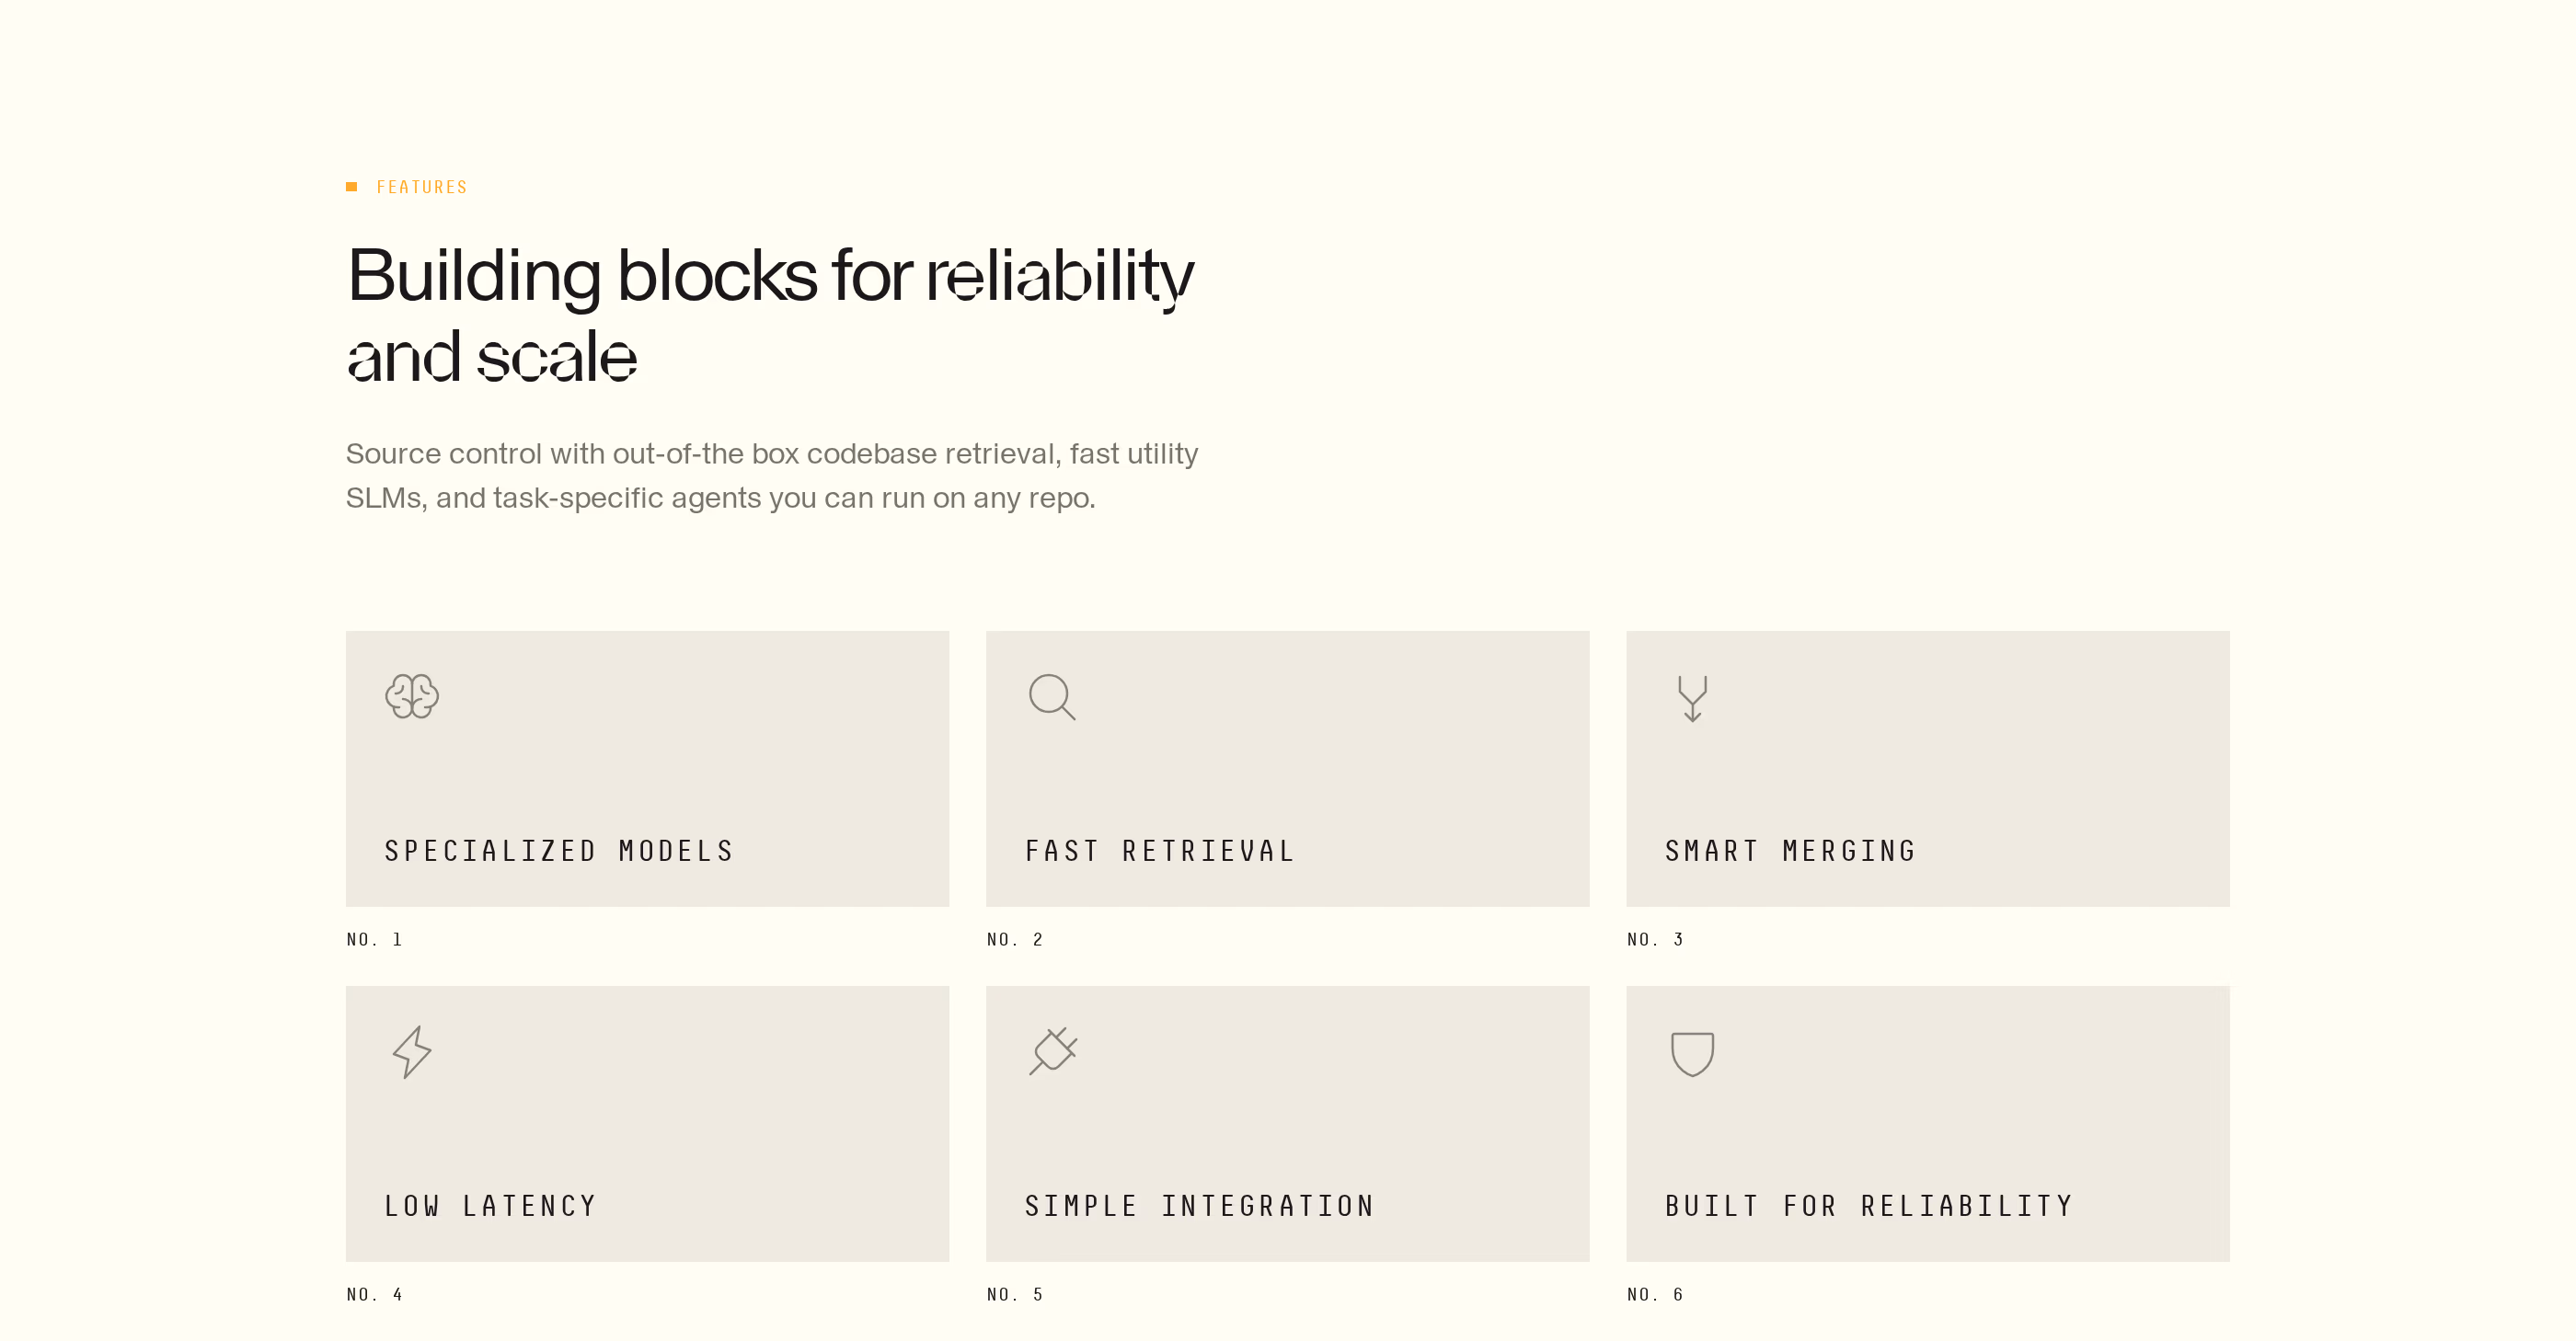The width and height of the screenshot is (2576, 1341).
Task: Click the FEATURES section label
Action: tap(422, 187)
